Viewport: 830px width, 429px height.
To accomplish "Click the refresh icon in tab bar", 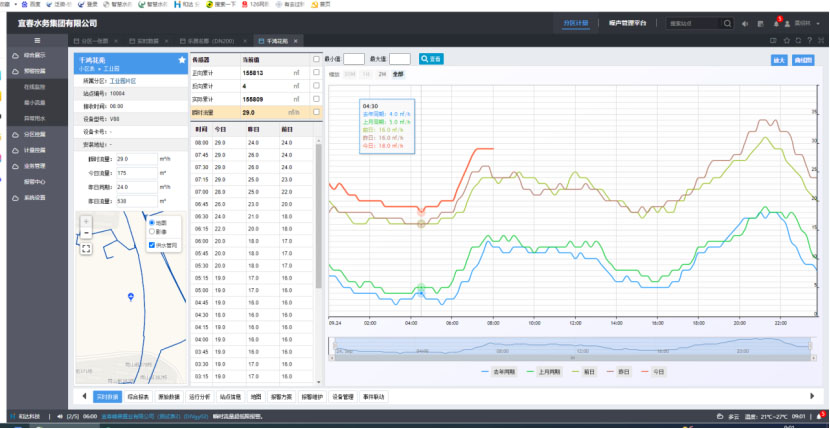I will coord(798,40).
